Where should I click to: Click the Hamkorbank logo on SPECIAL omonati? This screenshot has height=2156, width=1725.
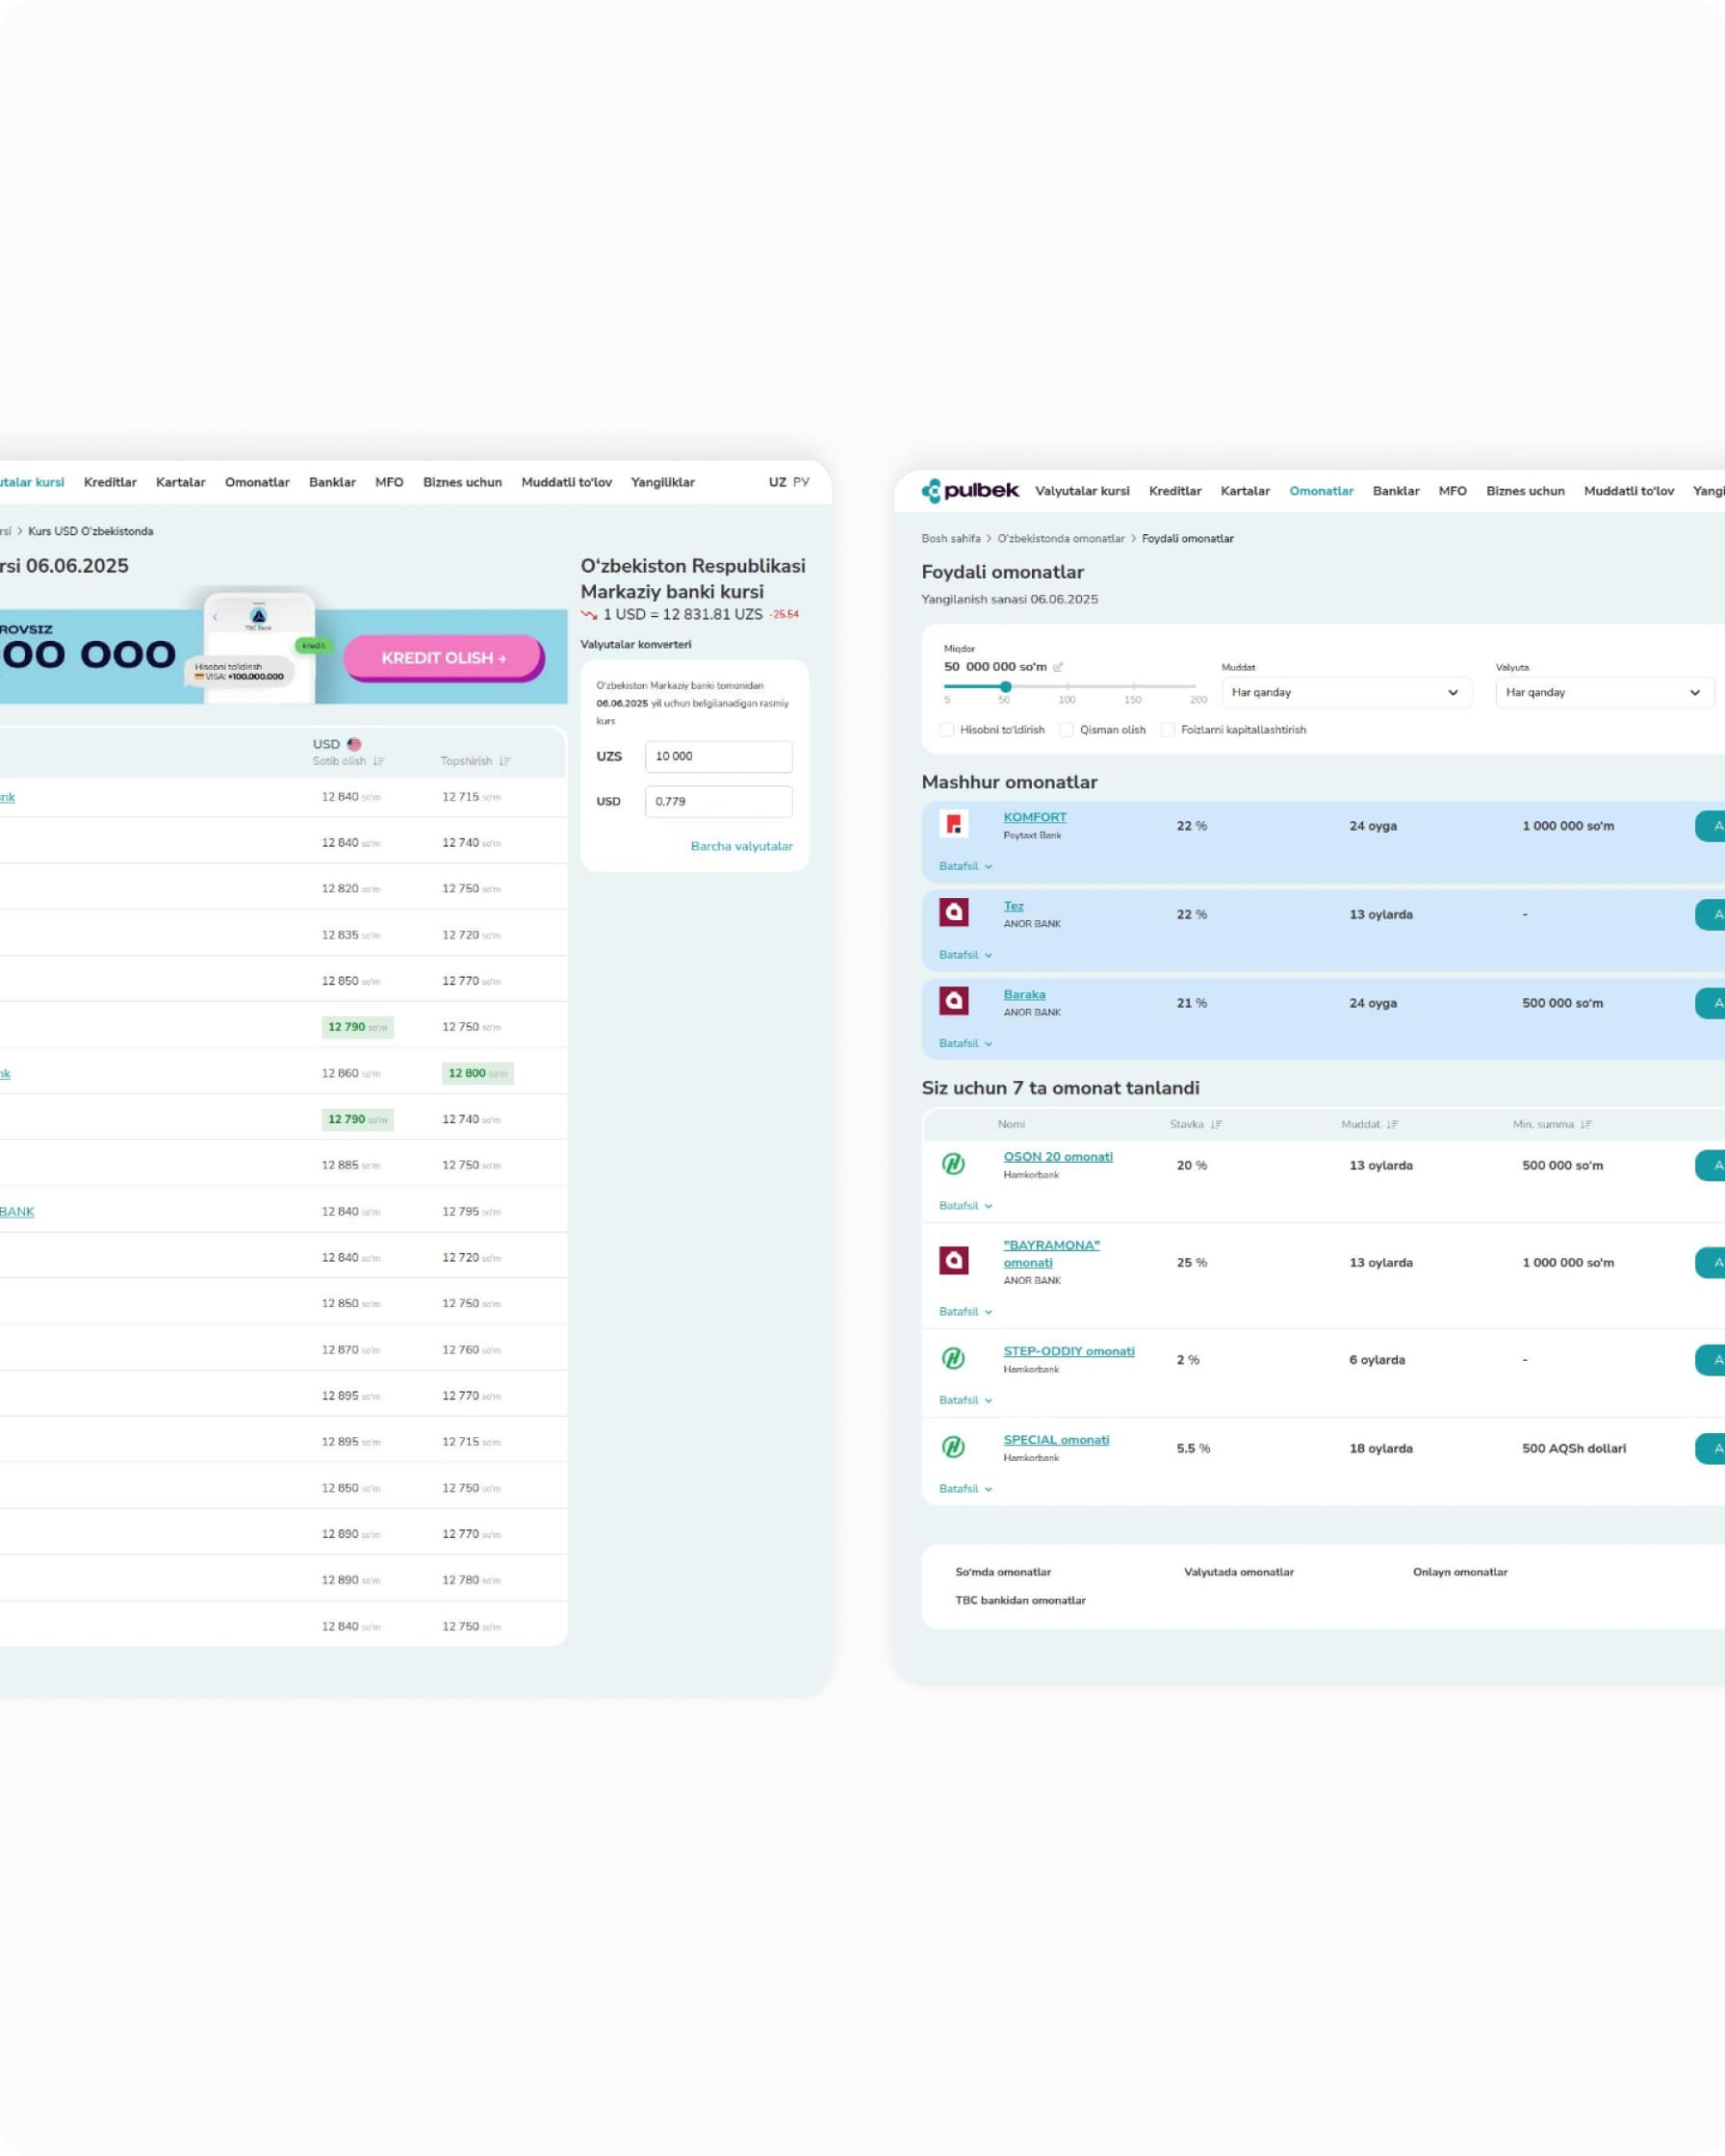[x=953, y=1446]
